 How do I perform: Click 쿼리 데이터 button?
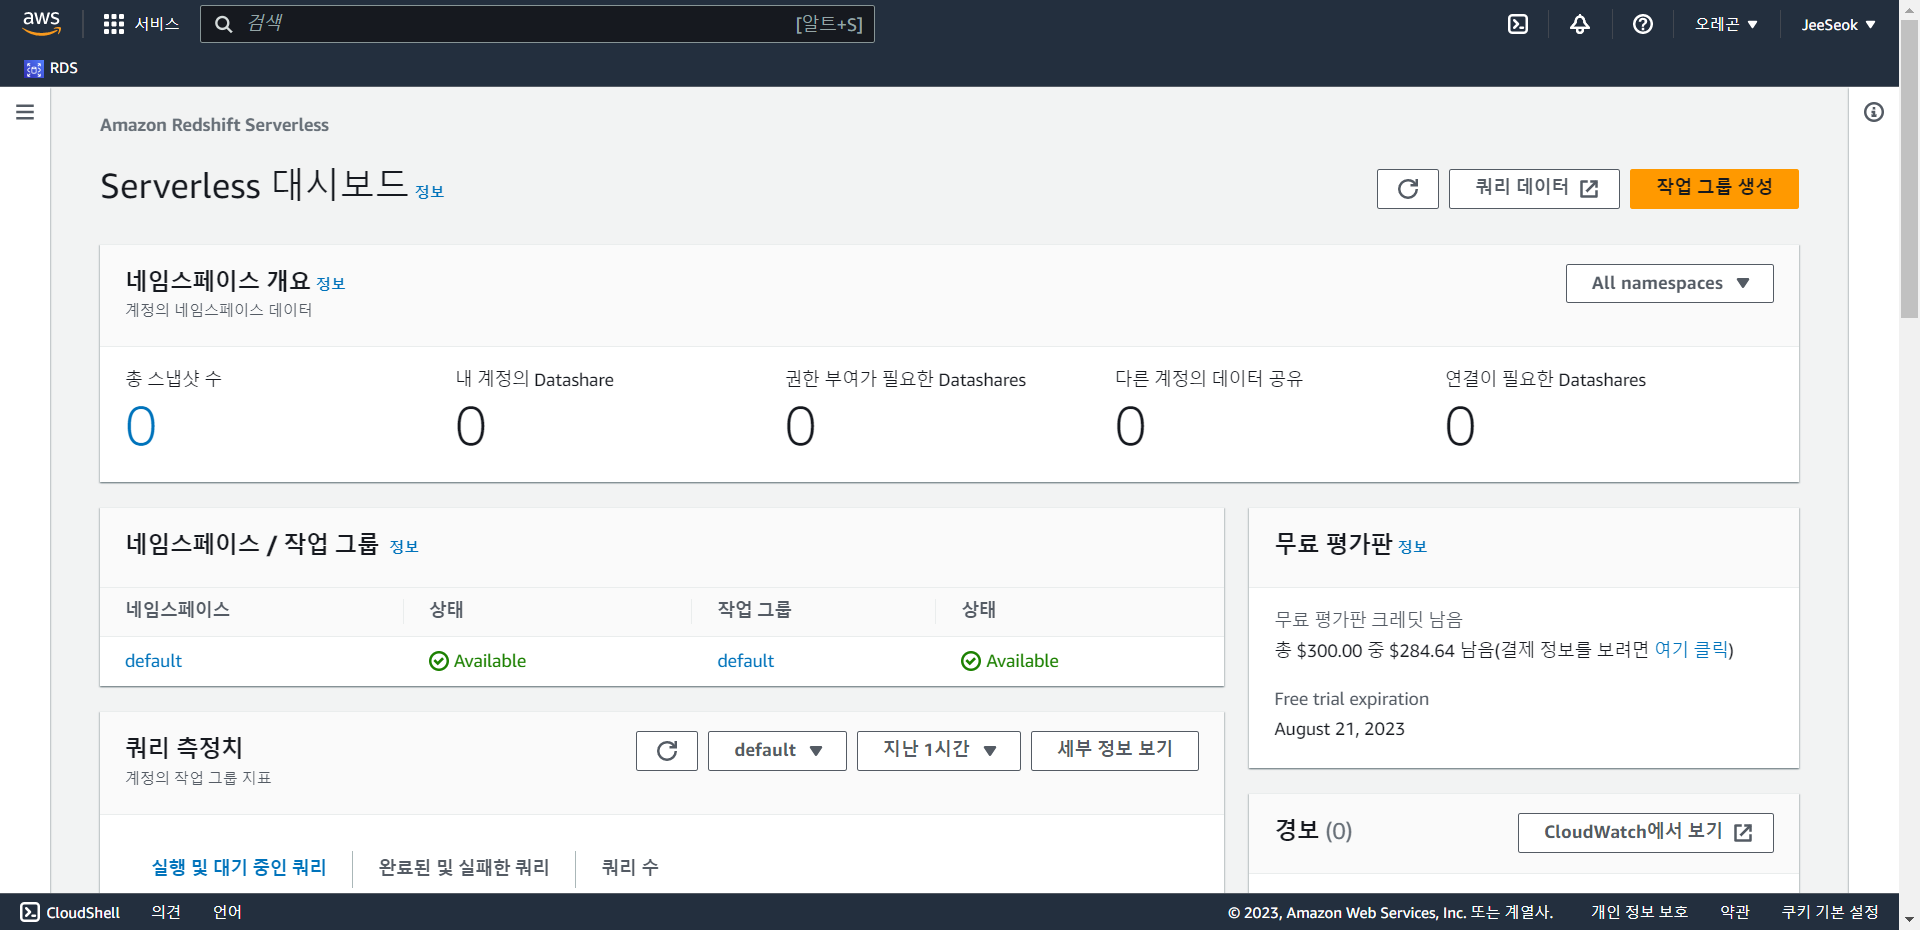point(1534,189)
